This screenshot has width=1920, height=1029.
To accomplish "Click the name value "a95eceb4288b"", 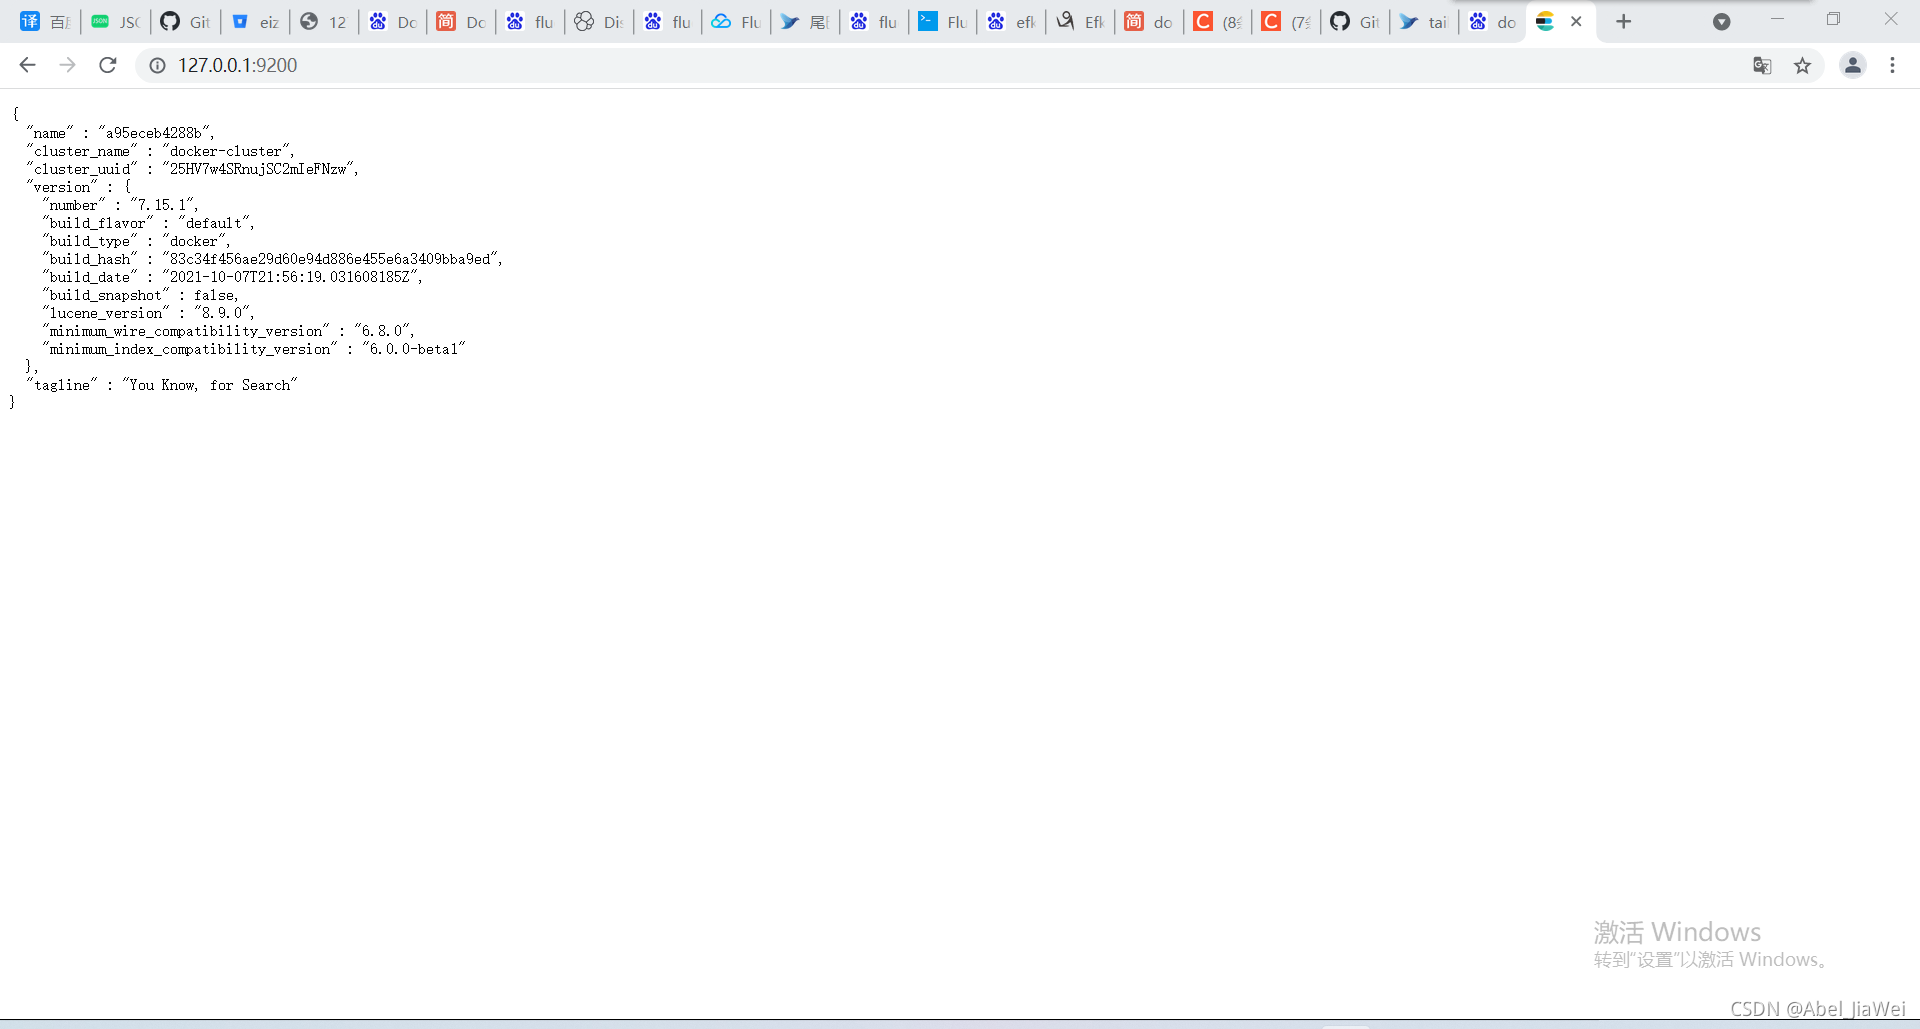I will coord(156,133).
